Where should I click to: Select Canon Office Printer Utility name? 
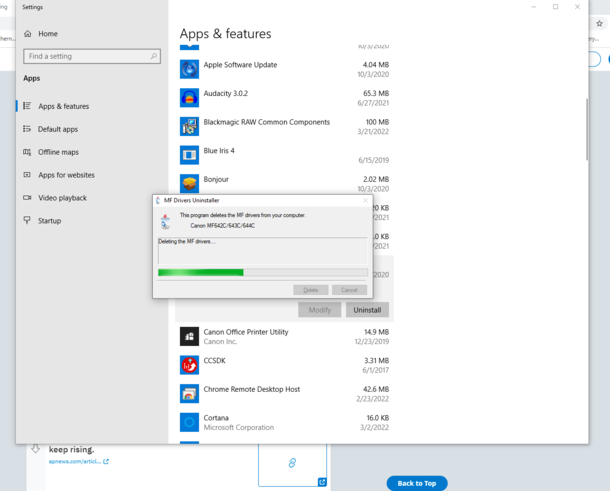click(246, 332)
